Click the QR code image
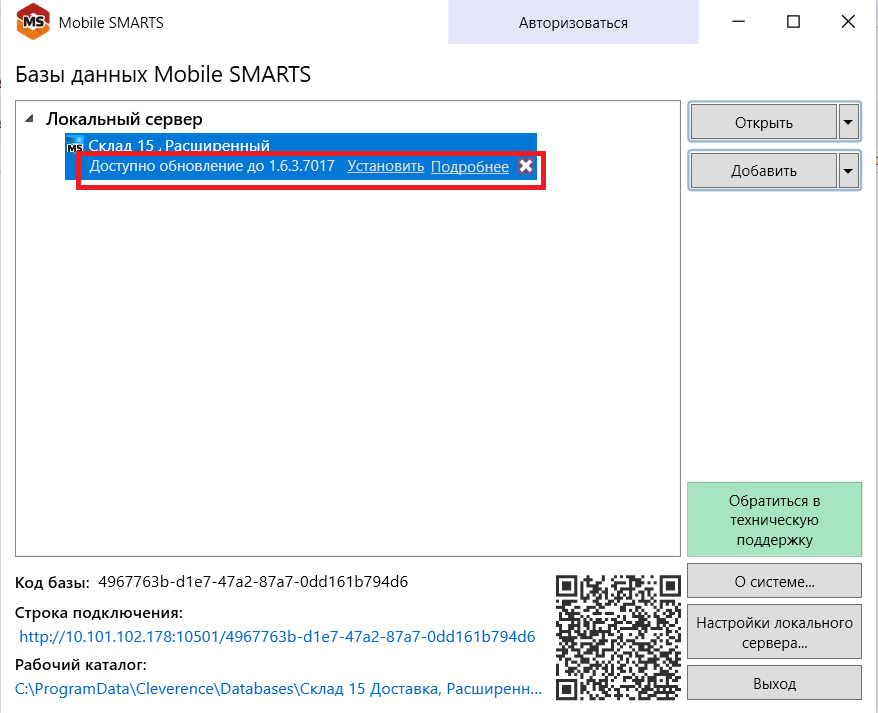Screen dimensions: 878x713 tap(618, 635)
